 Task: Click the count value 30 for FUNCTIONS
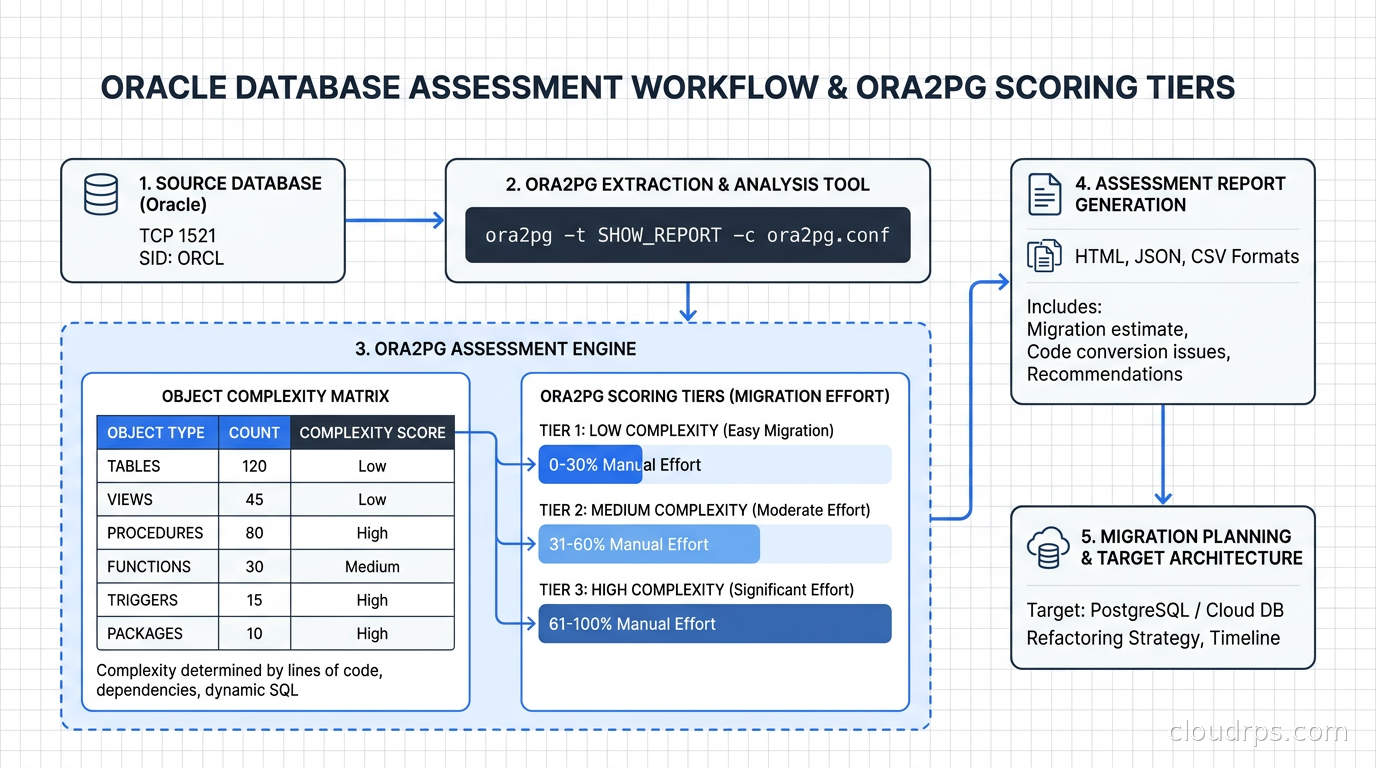coord(255,566)
